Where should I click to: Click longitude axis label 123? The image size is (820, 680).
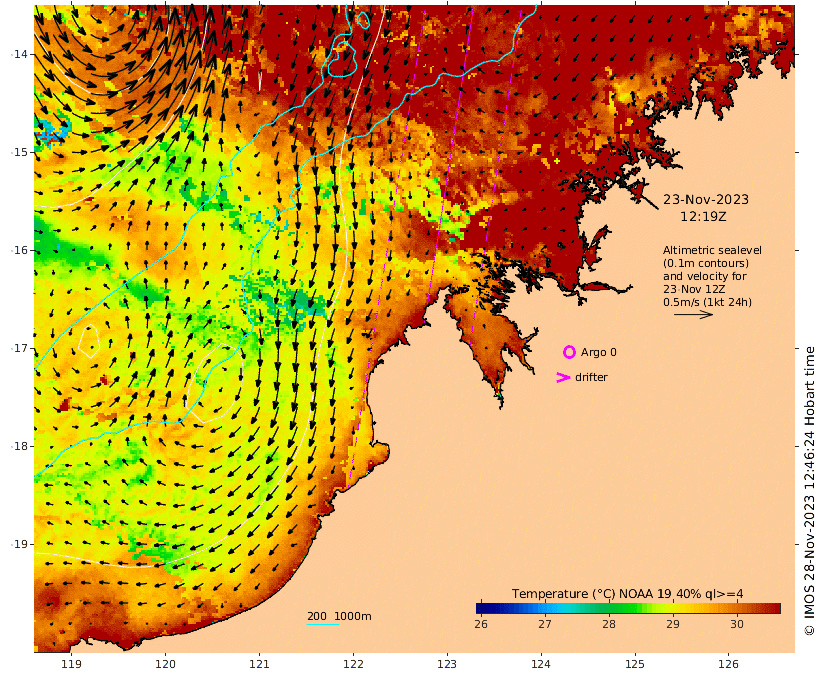447,664
